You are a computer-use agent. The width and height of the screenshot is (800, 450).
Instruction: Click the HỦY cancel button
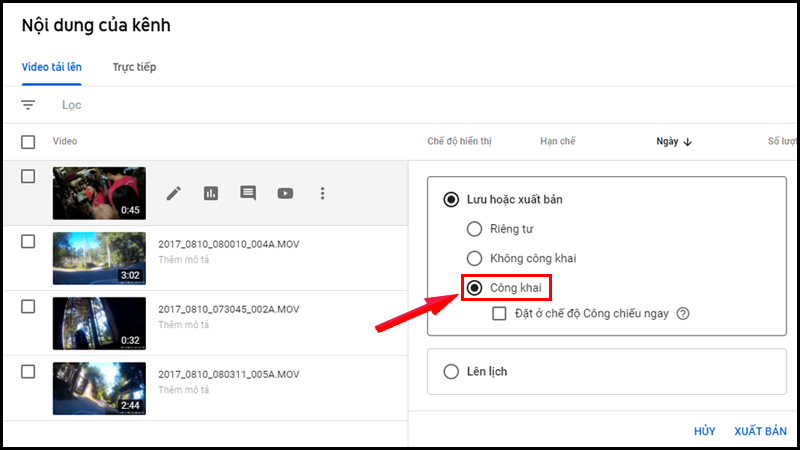click(x=705, y=431)
